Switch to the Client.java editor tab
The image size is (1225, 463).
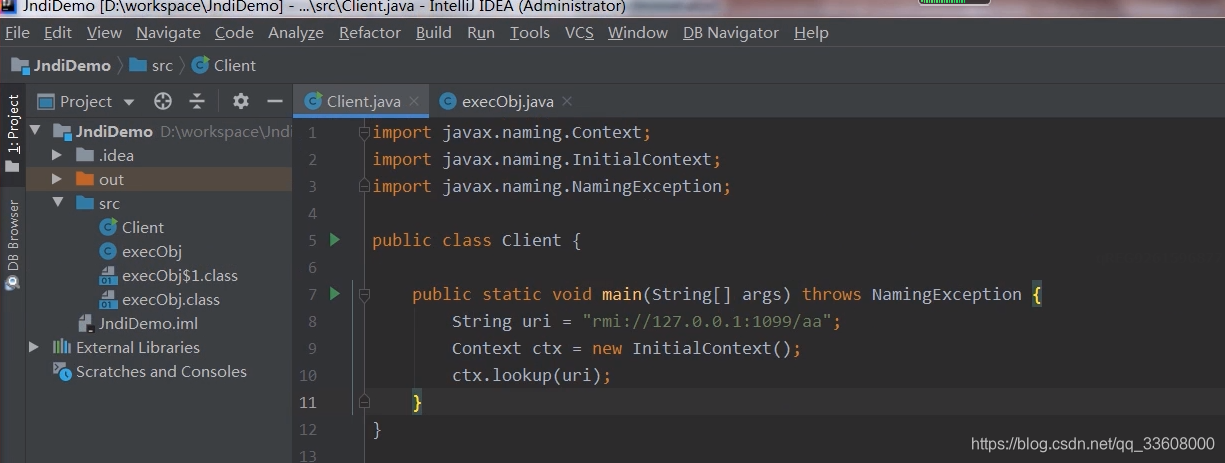pyautogui.click(x=361, y=101)
